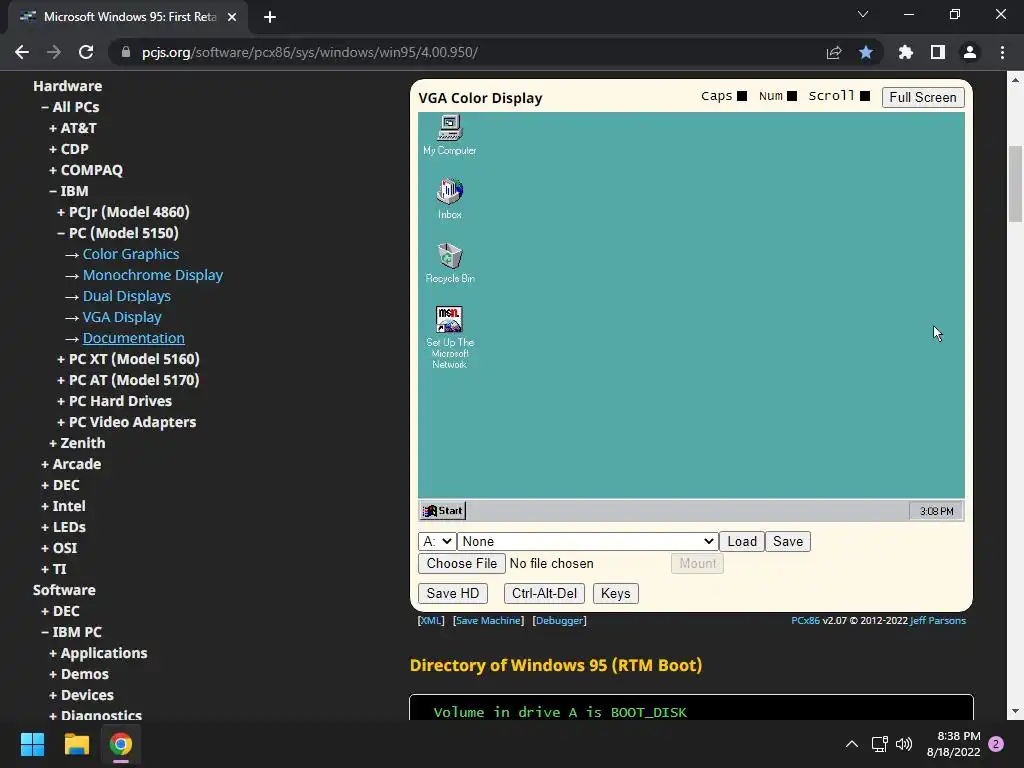This screenshot has width=1024, height=768.
Task: Close the Microsoft Windows 95 tab
Action: (232, 17)
